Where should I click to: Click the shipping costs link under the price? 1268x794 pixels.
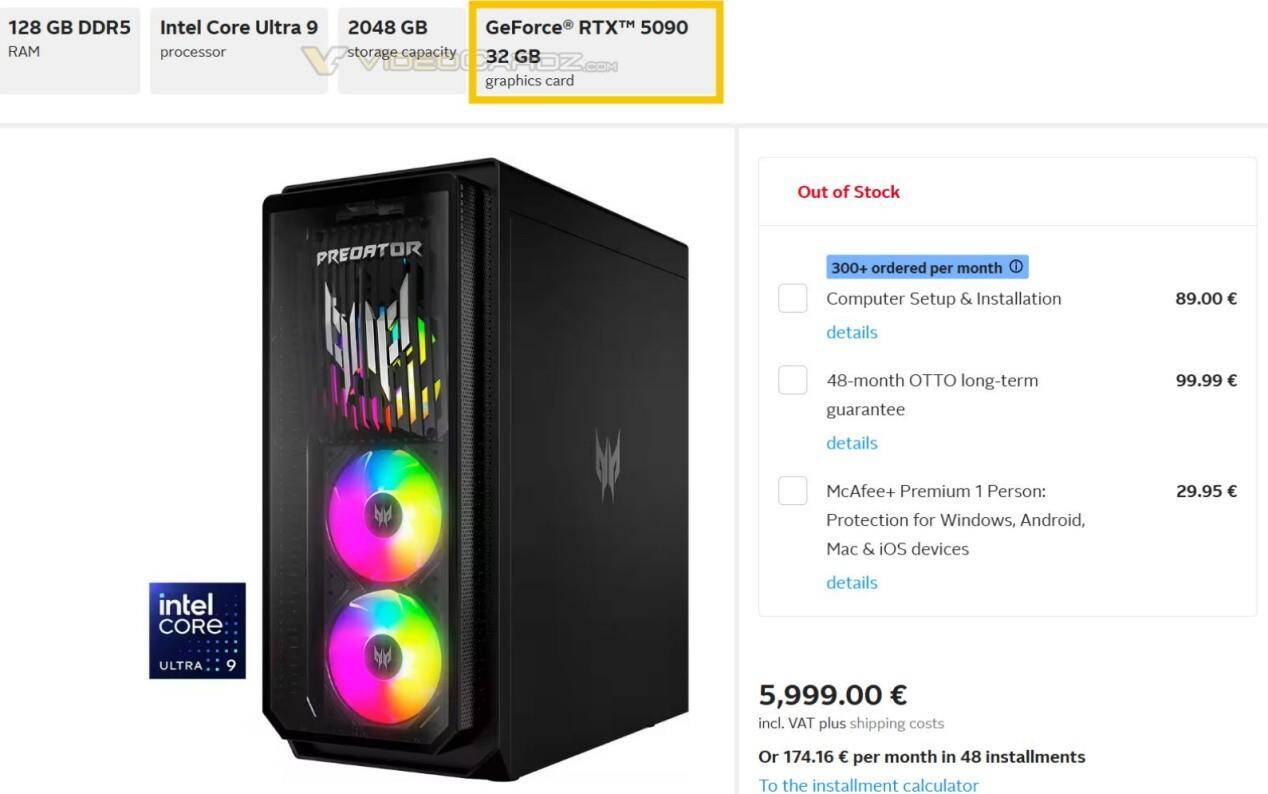tap(897, 723)
